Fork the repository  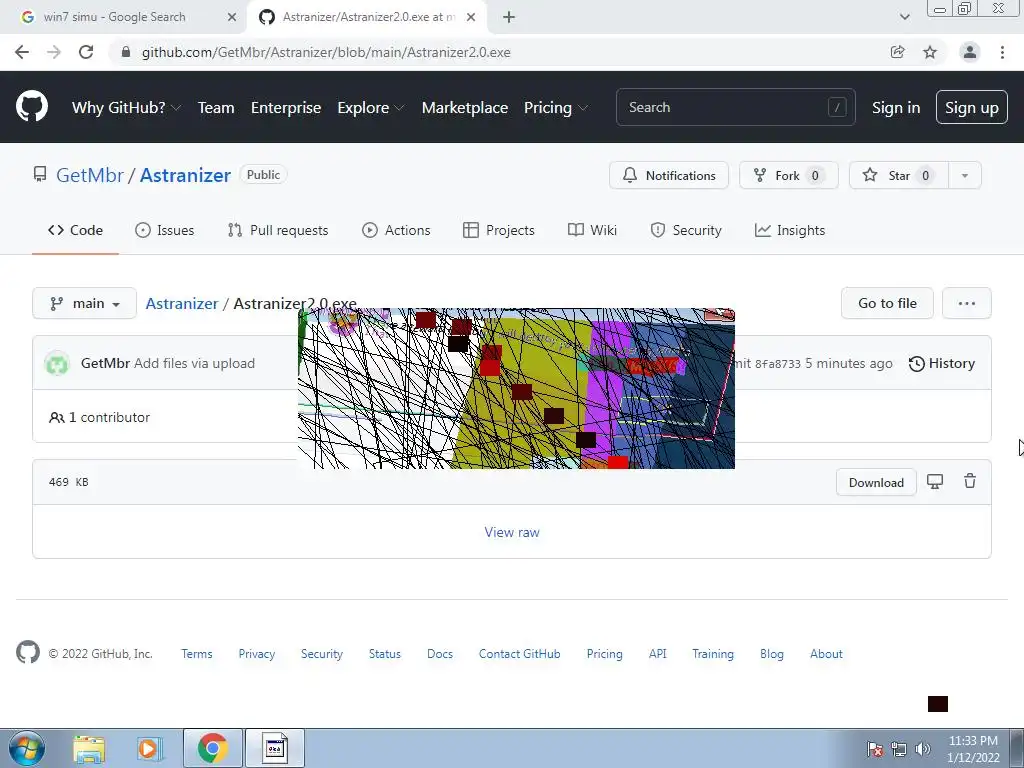(788, 175)
